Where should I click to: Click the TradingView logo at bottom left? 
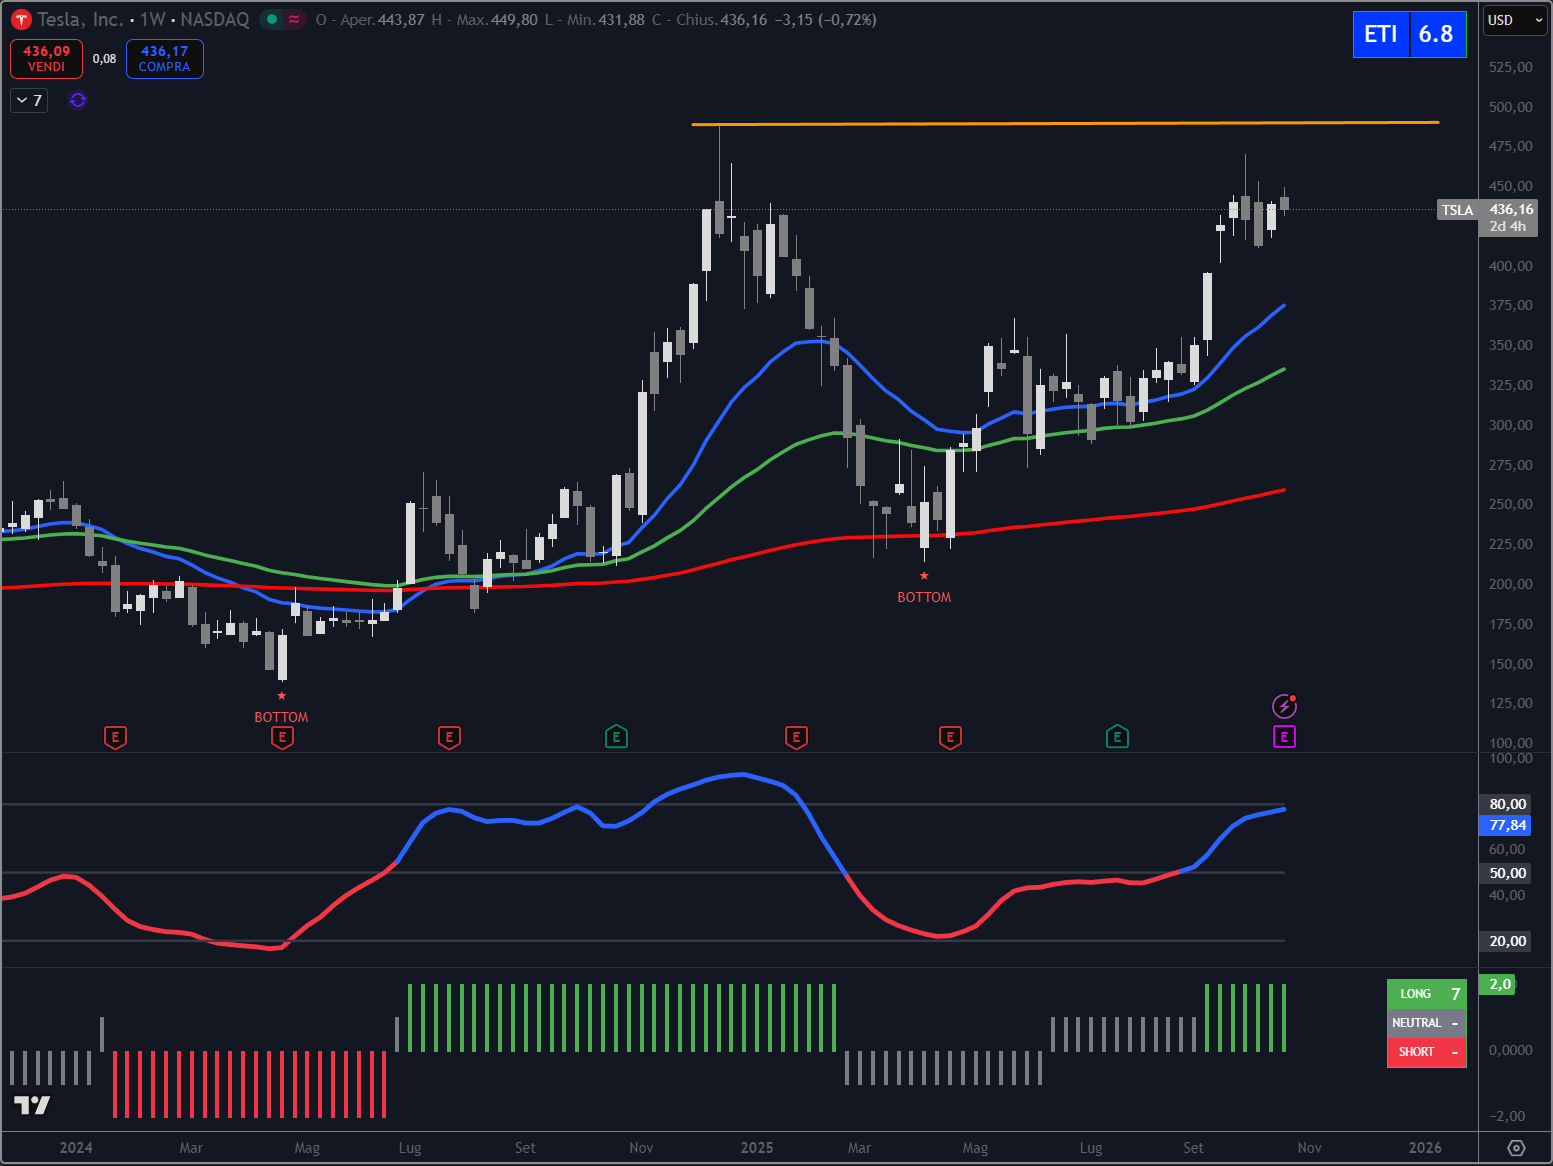(x=32, y=1105)
